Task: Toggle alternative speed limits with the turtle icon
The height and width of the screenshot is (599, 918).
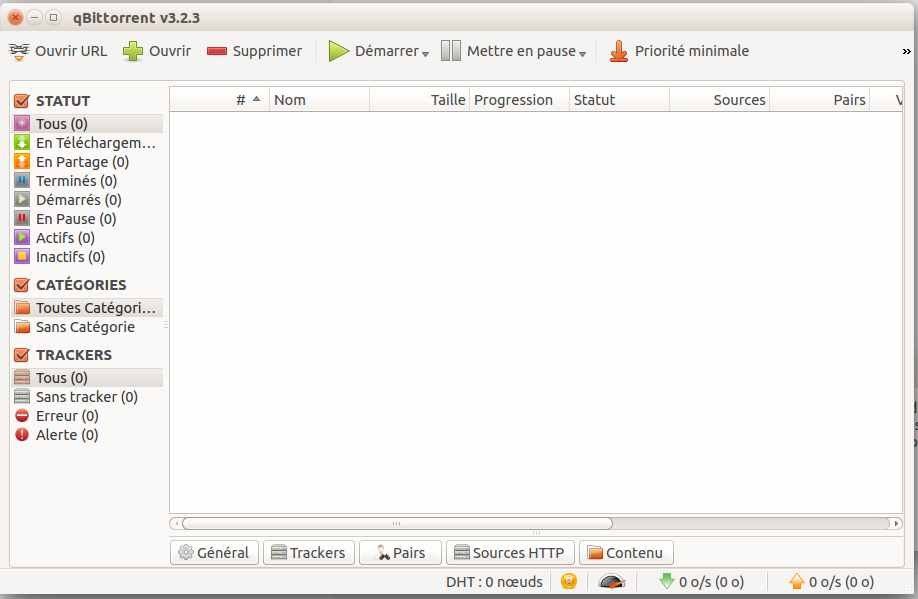Action: click(611, 581)
